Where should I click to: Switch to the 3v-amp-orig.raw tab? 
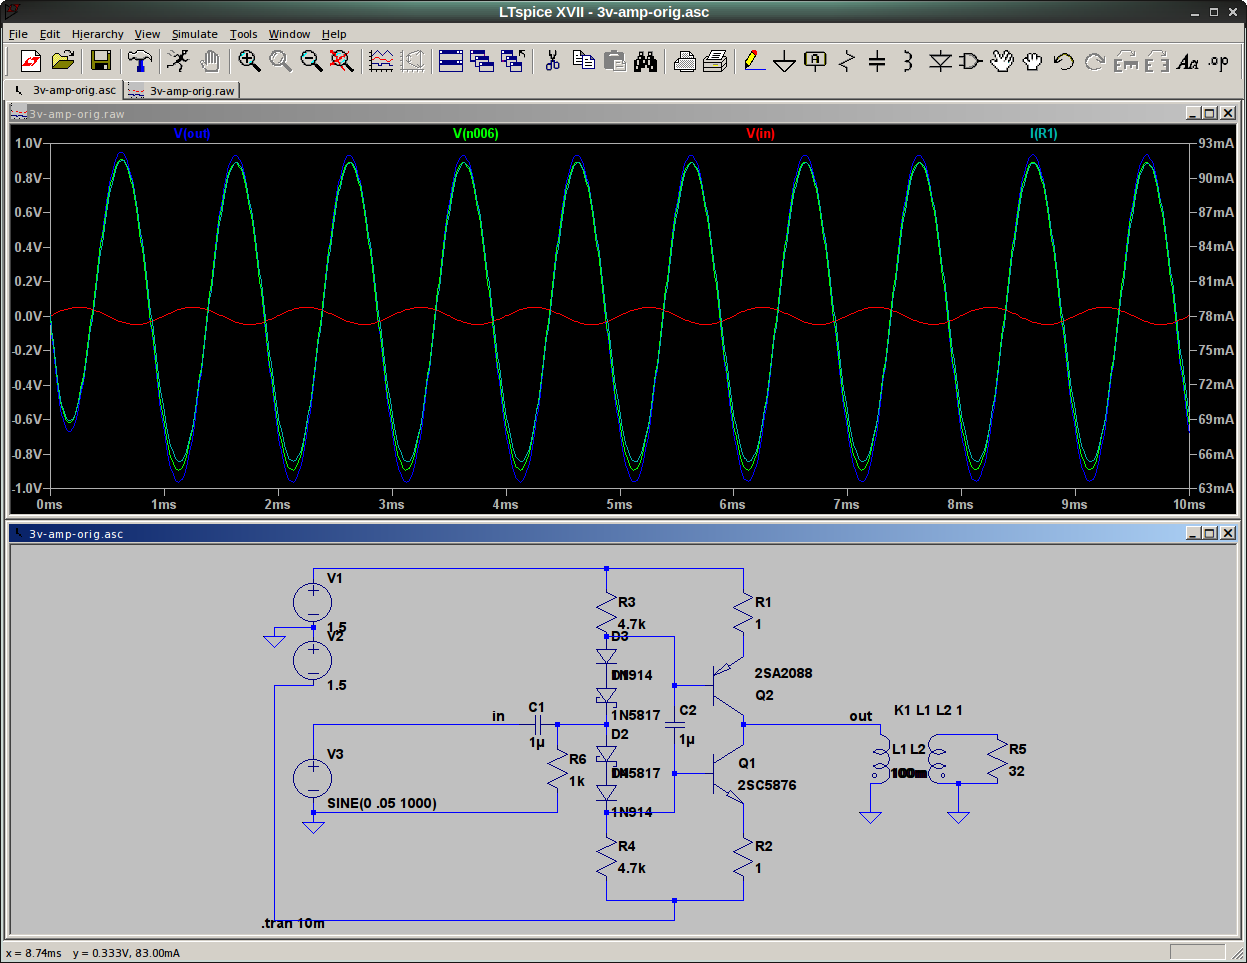pos(182,91)
